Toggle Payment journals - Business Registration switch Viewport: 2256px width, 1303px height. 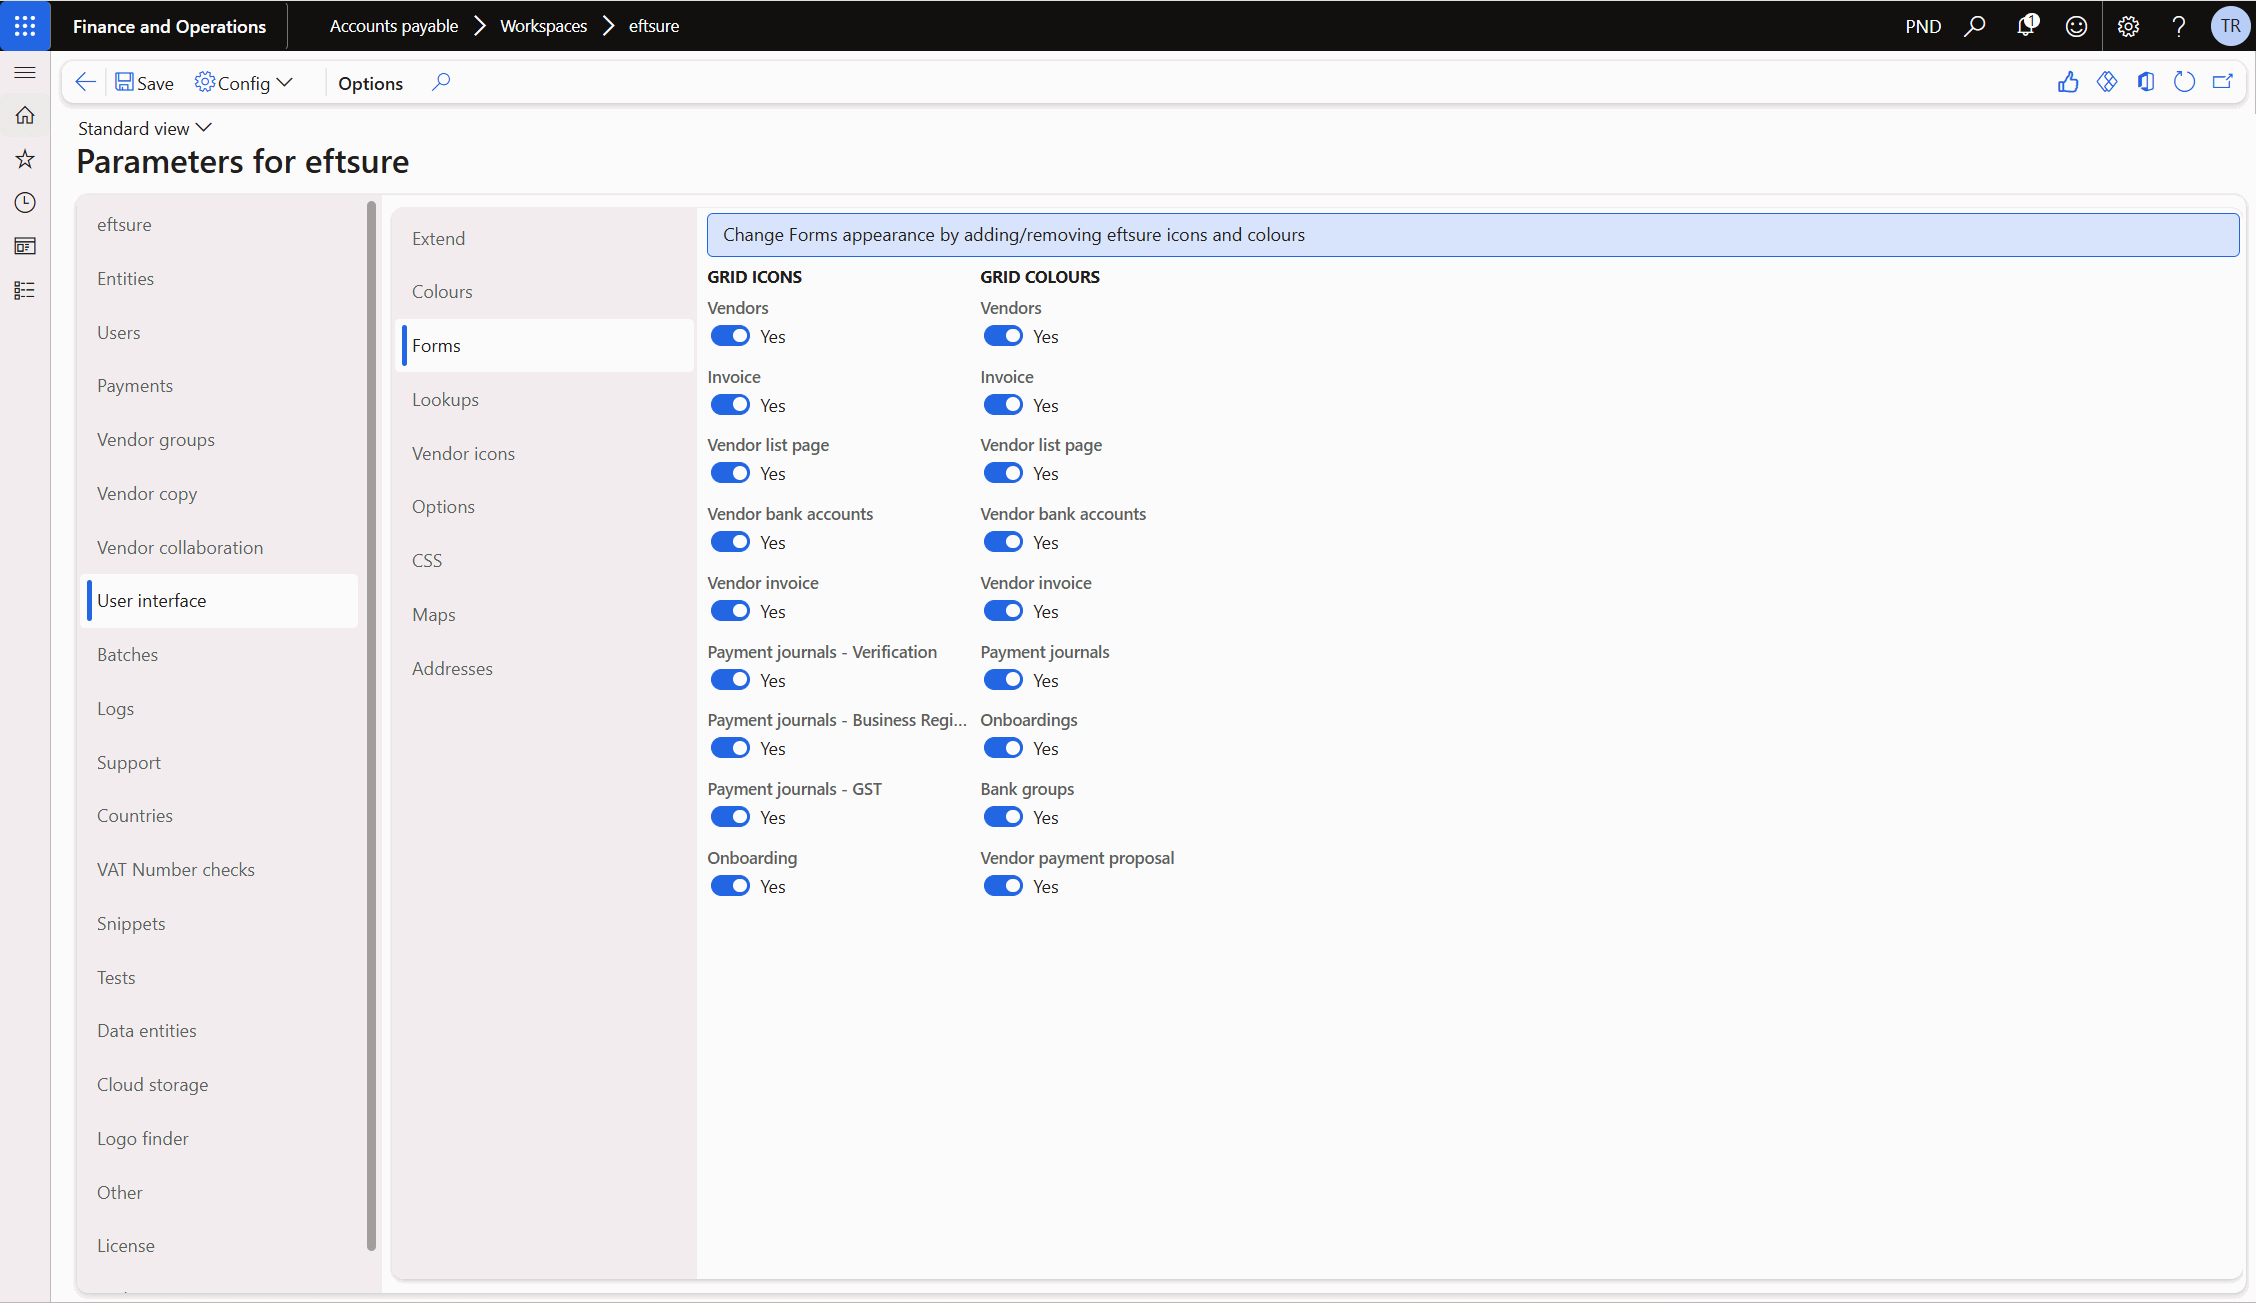(730, 748)
